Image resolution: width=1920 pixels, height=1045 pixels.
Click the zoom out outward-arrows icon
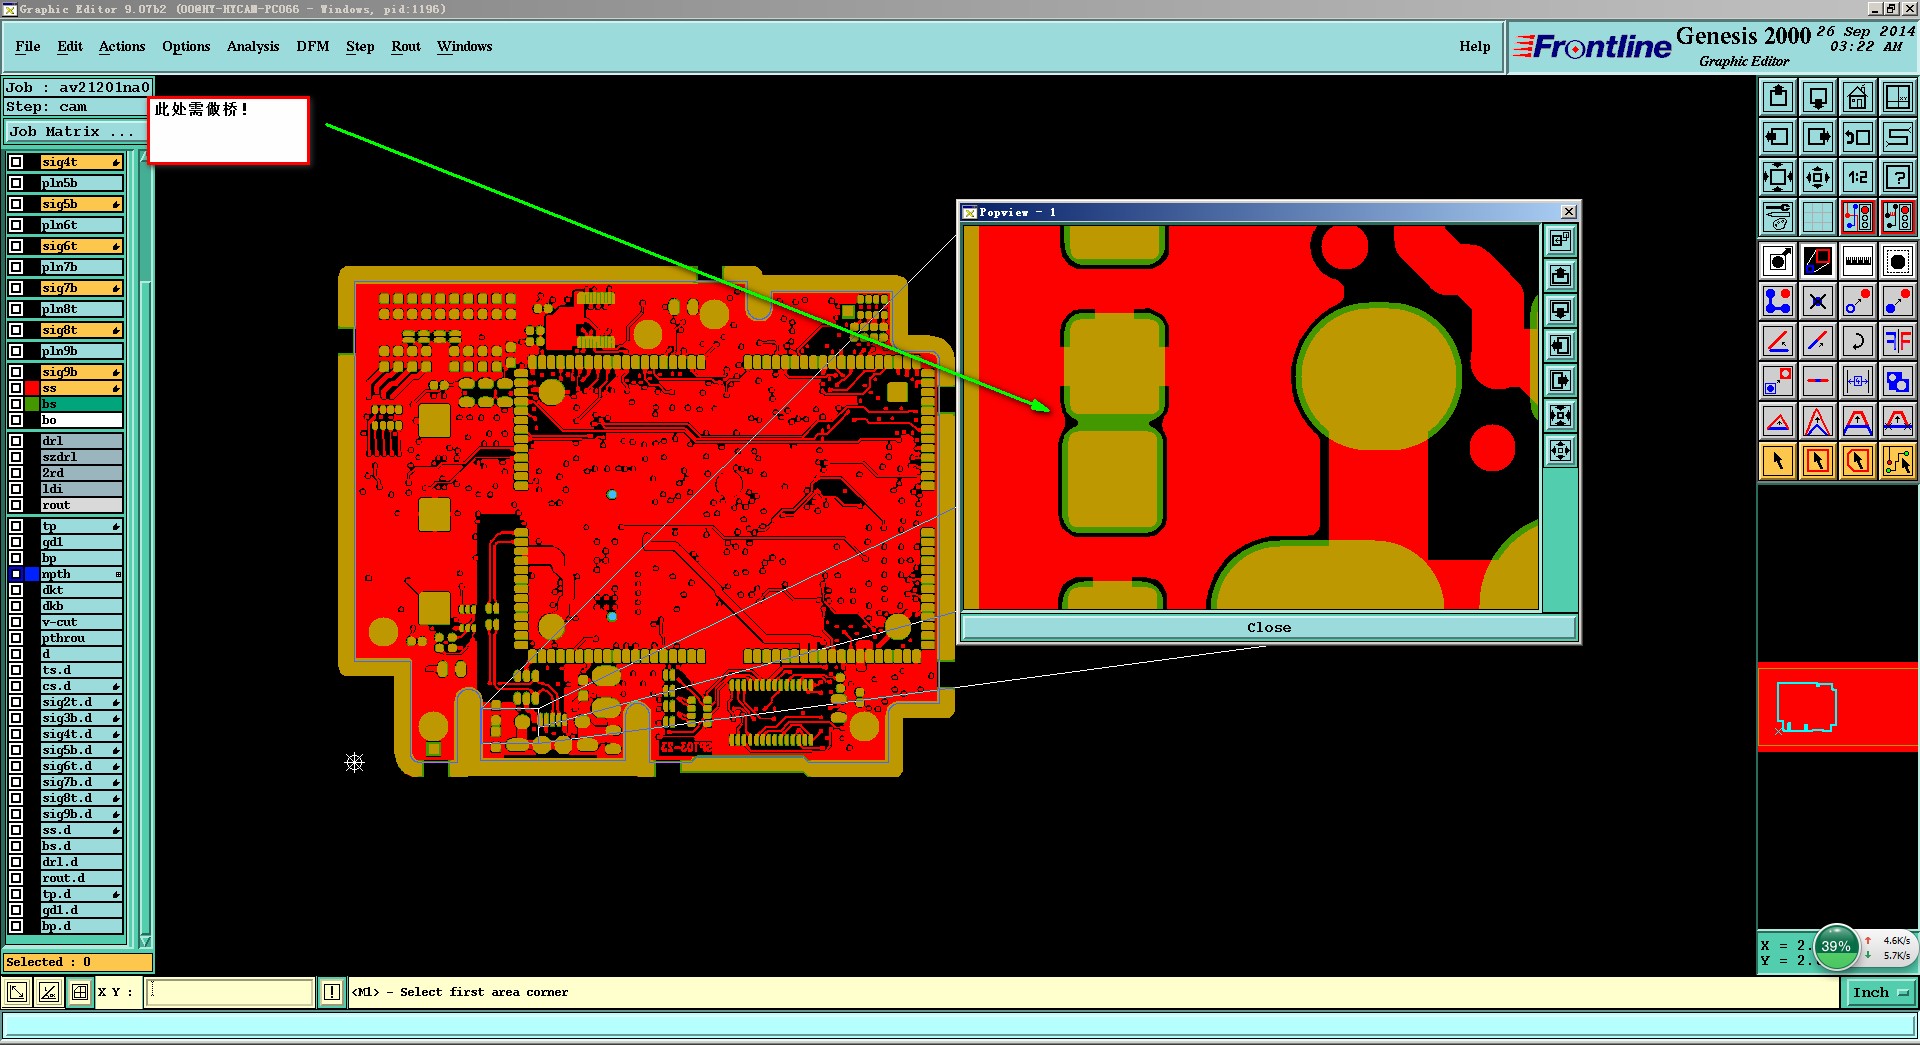click(x=1818, y=177)
